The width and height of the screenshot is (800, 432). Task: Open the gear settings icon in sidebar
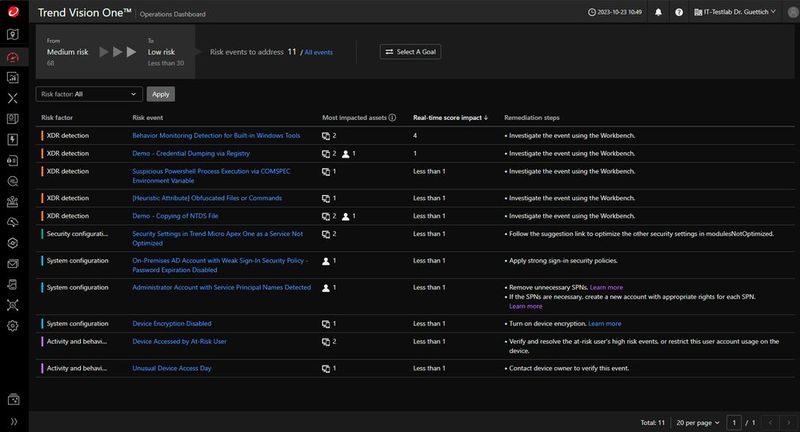[x=13, y=326]
